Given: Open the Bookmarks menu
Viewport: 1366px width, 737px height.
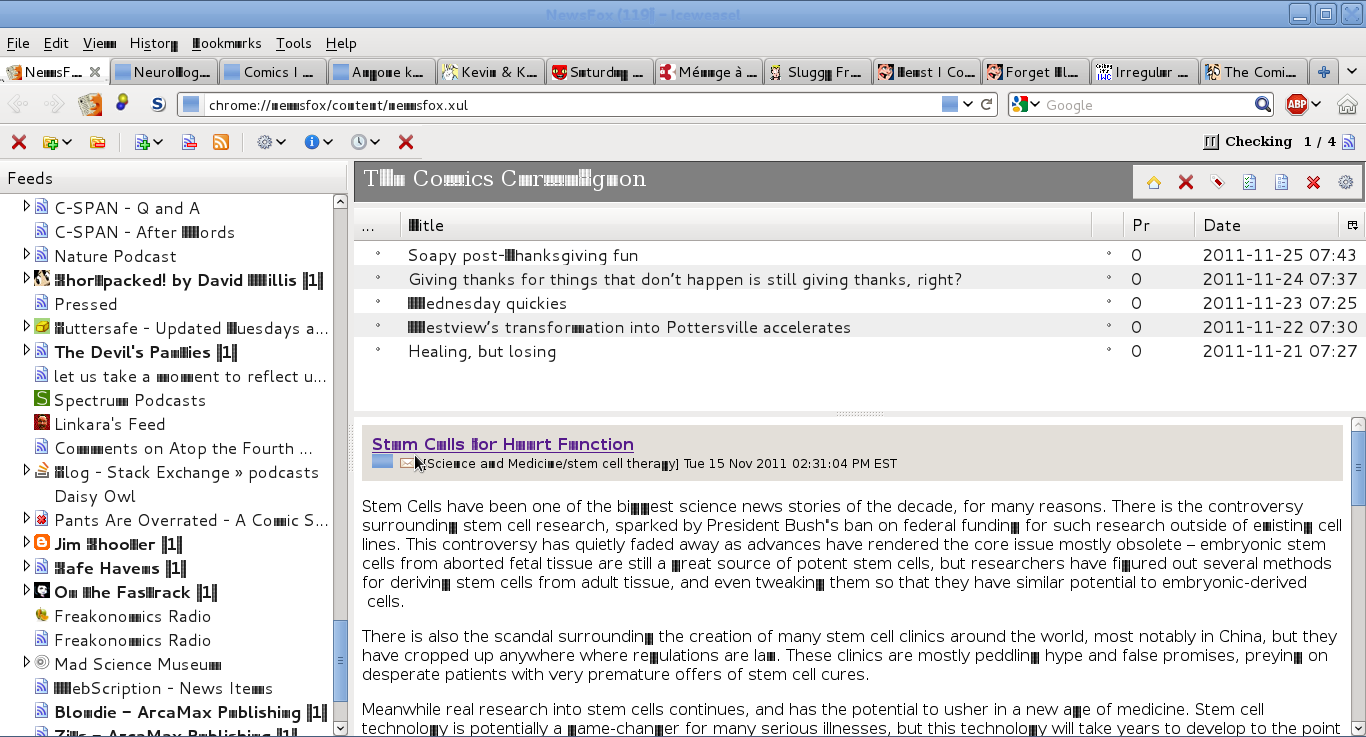Looking at the screenshot, I should (x=226, y=43).
